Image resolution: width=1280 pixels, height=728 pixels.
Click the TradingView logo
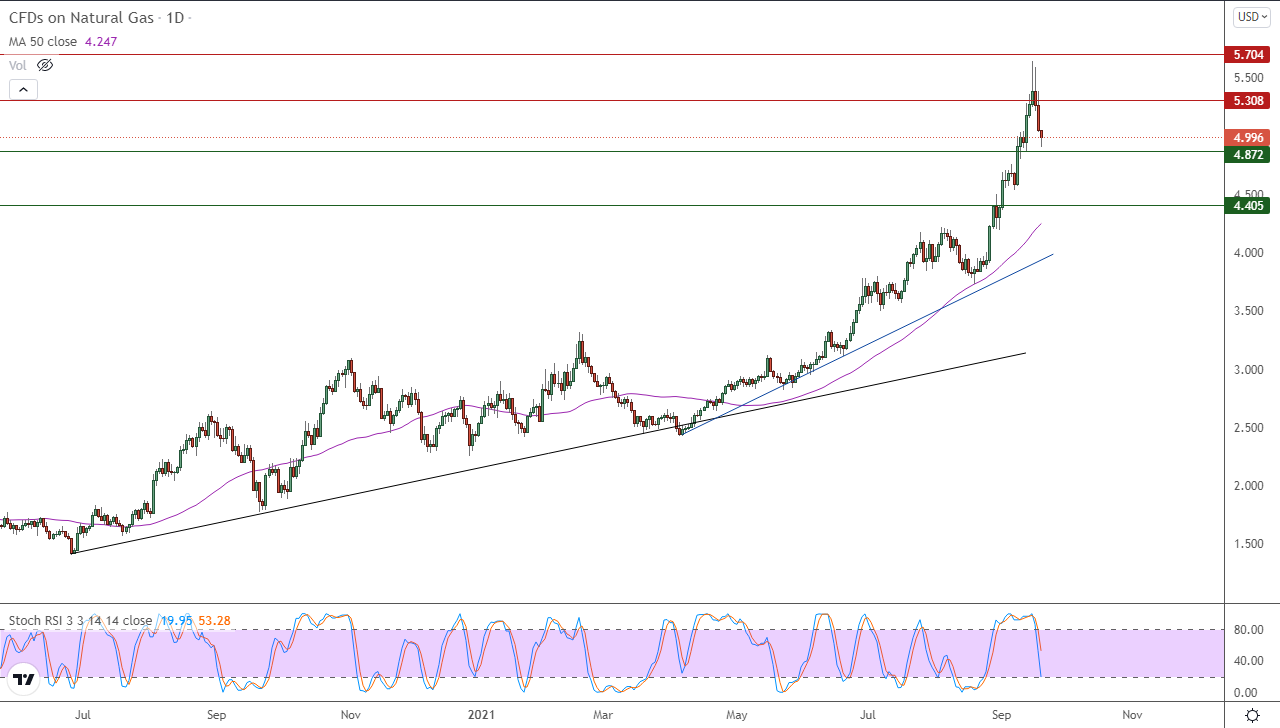[24, 680]
